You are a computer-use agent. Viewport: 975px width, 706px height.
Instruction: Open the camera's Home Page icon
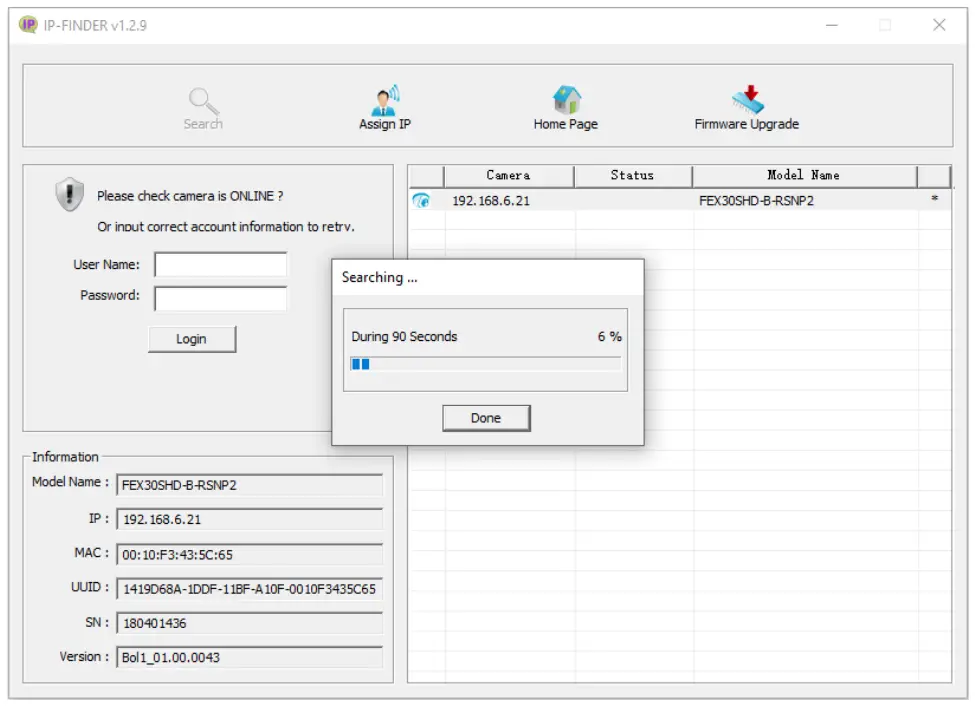(566, 100)
